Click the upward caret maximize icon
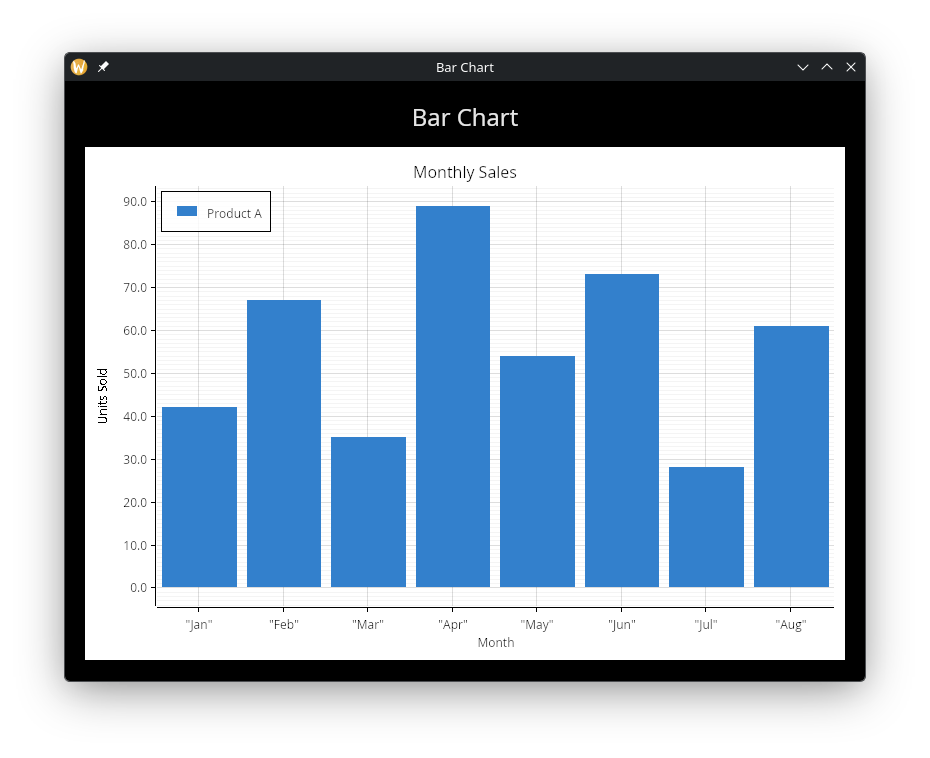Image resolution: width=930 pixels, height=758 pixels. 827,67
